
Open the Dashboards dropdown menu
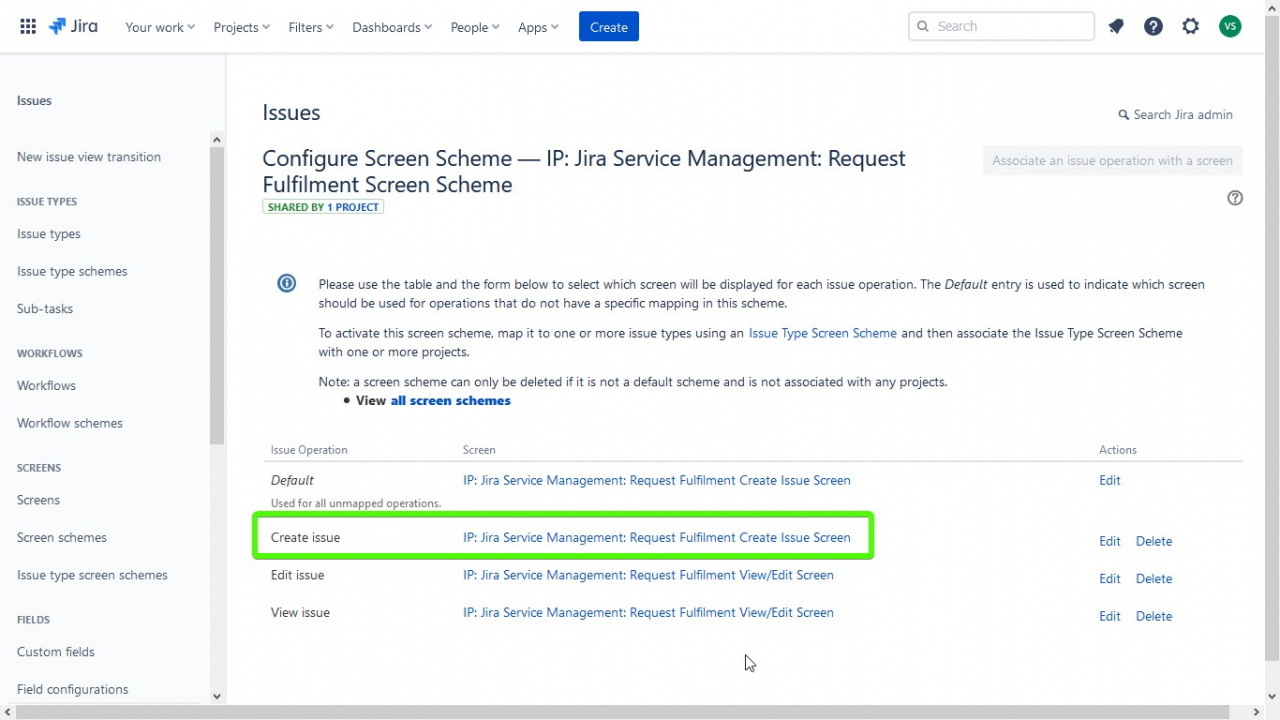pyautogui.click(x=392, y=27)
